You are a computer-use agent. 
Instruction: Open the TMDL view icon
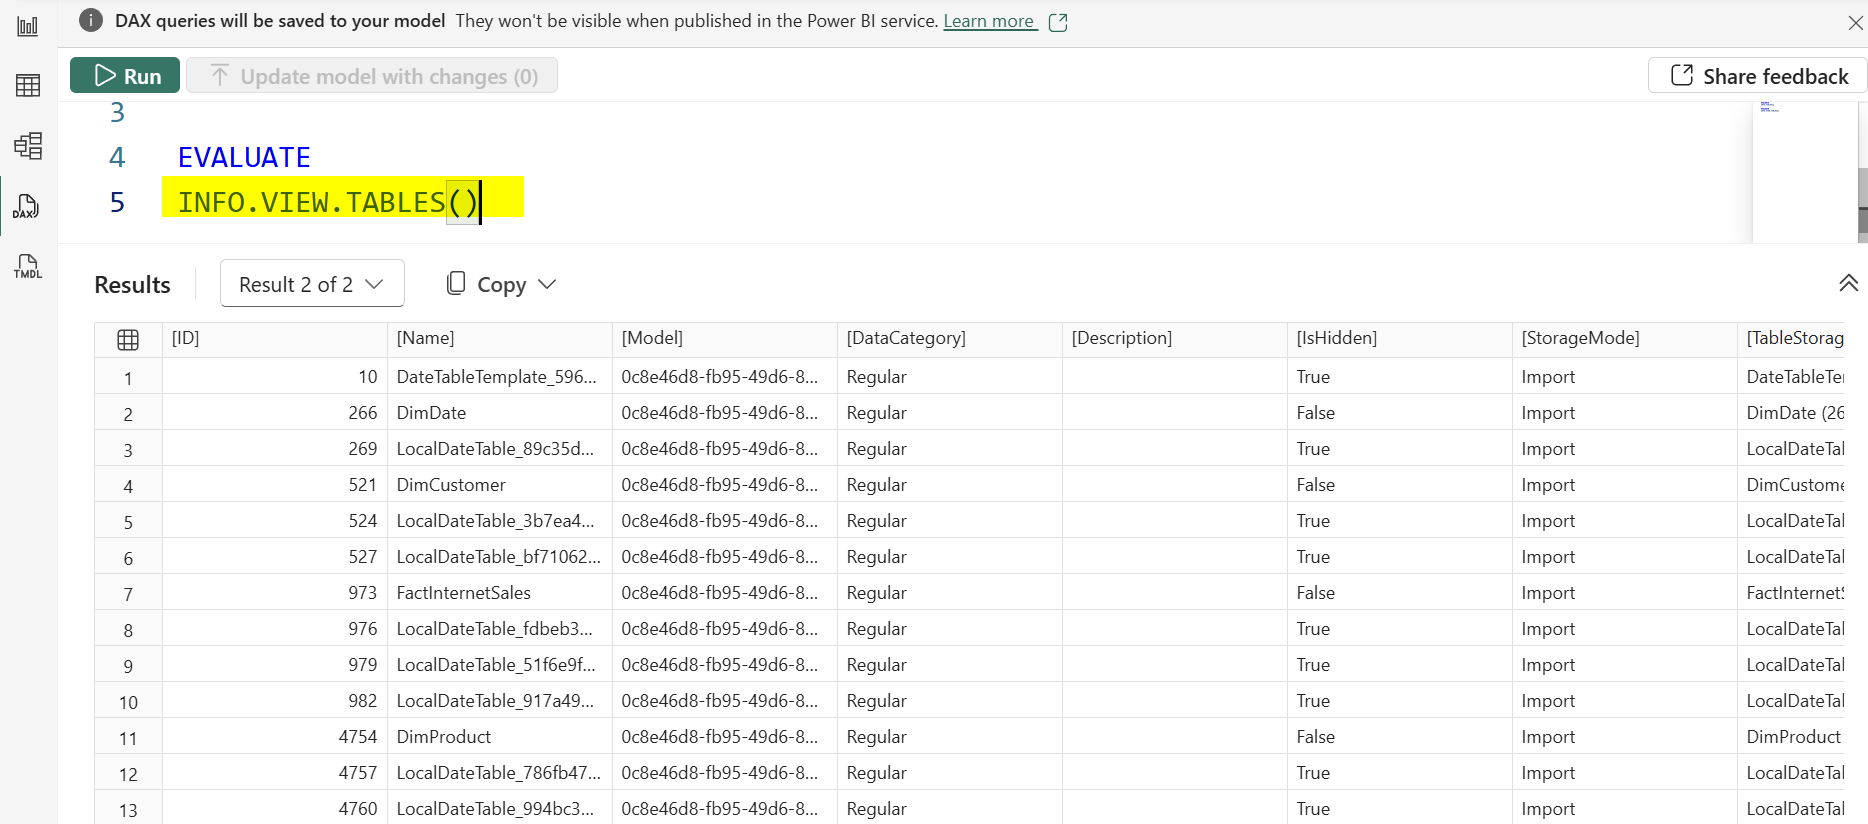(x=28, y=266)
